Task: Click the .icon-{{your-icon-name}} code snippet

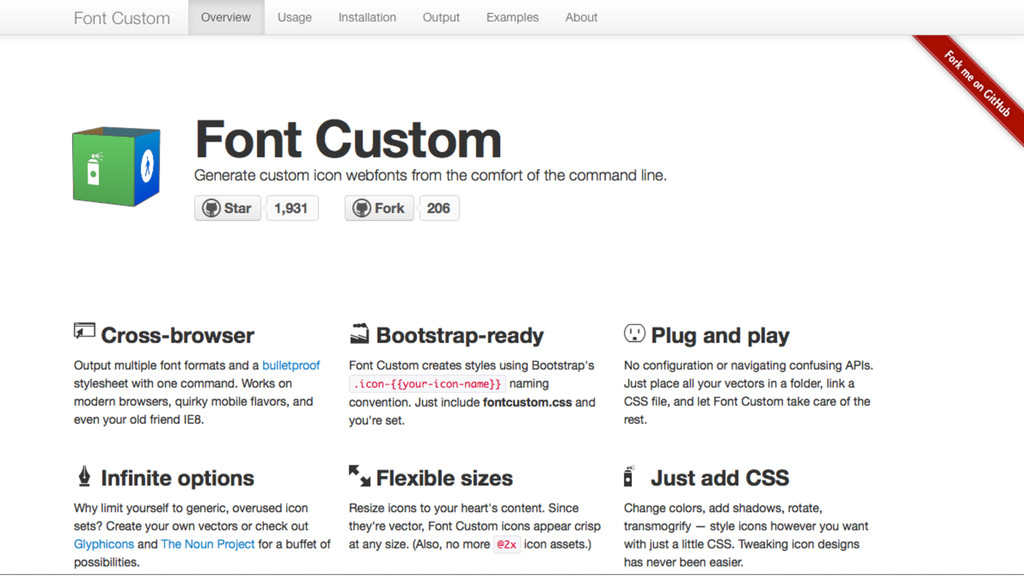Action: pyautogui.click(x=427, y=384)
